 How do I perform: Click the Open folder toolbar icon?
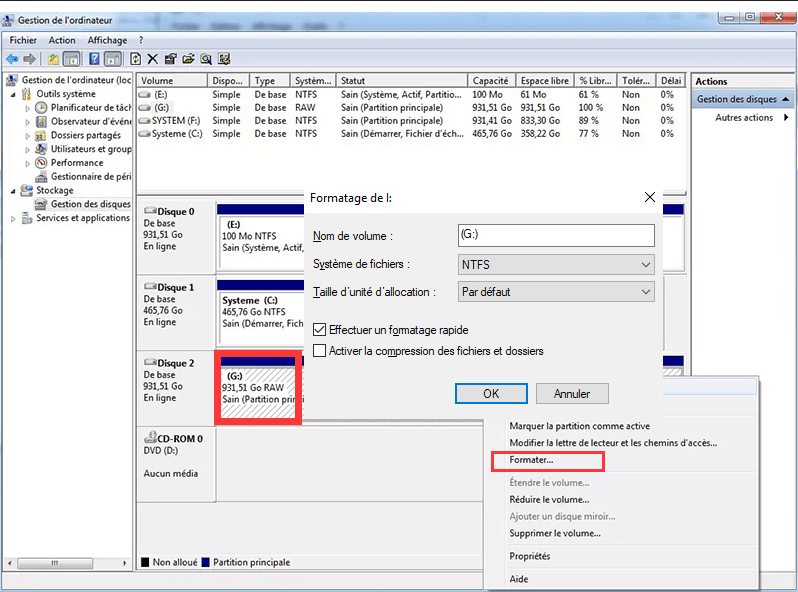(188, 59)
